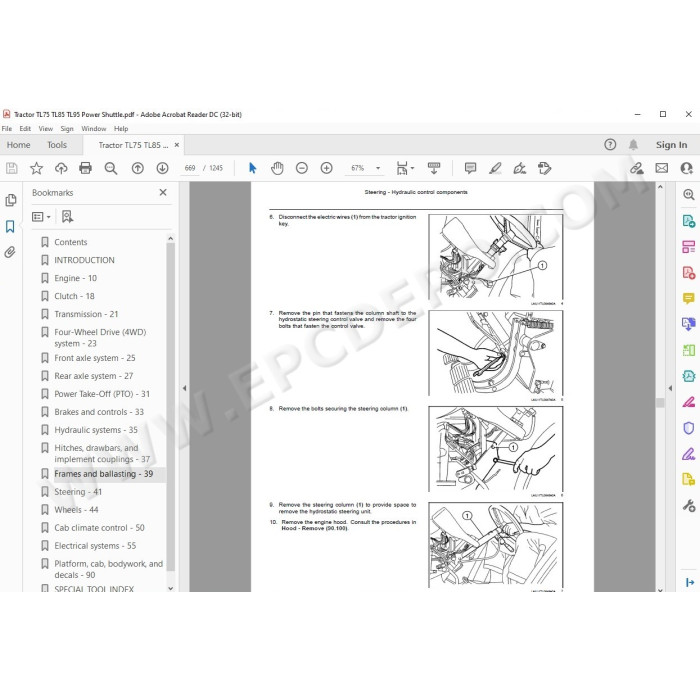Collapse the right tools pane arrow
Screen dimensions: 700x700
670,388
